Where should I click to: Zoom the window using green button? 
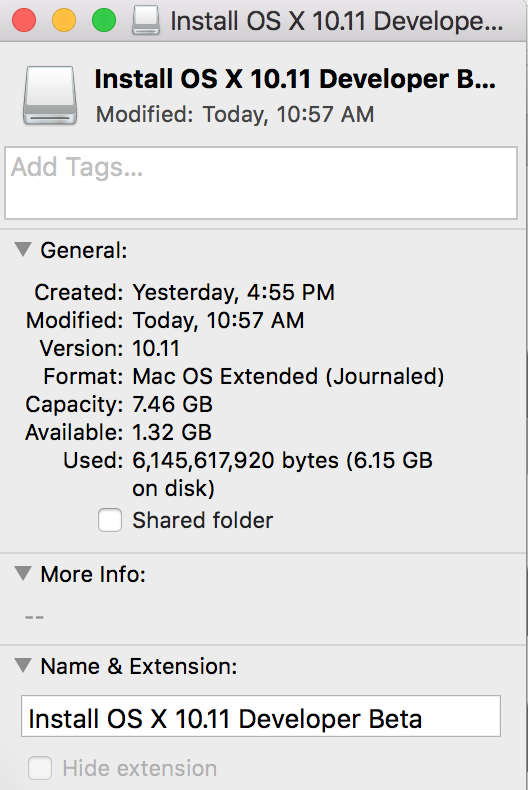point(104,21)
